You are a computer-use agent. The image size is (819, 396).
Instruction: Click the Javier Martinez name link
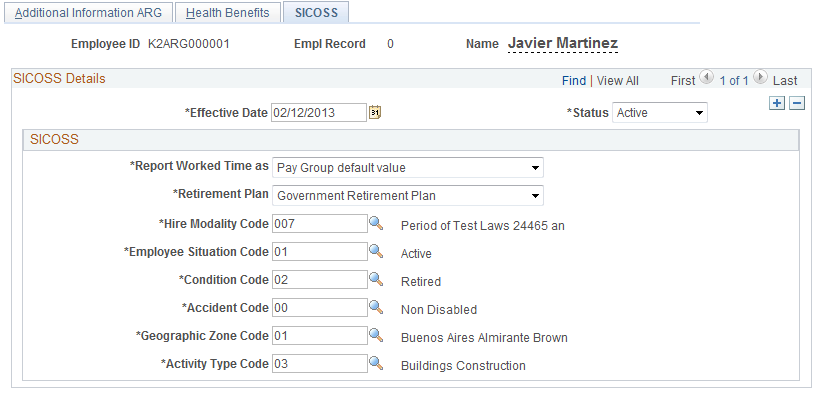click(x=563, y=43)
